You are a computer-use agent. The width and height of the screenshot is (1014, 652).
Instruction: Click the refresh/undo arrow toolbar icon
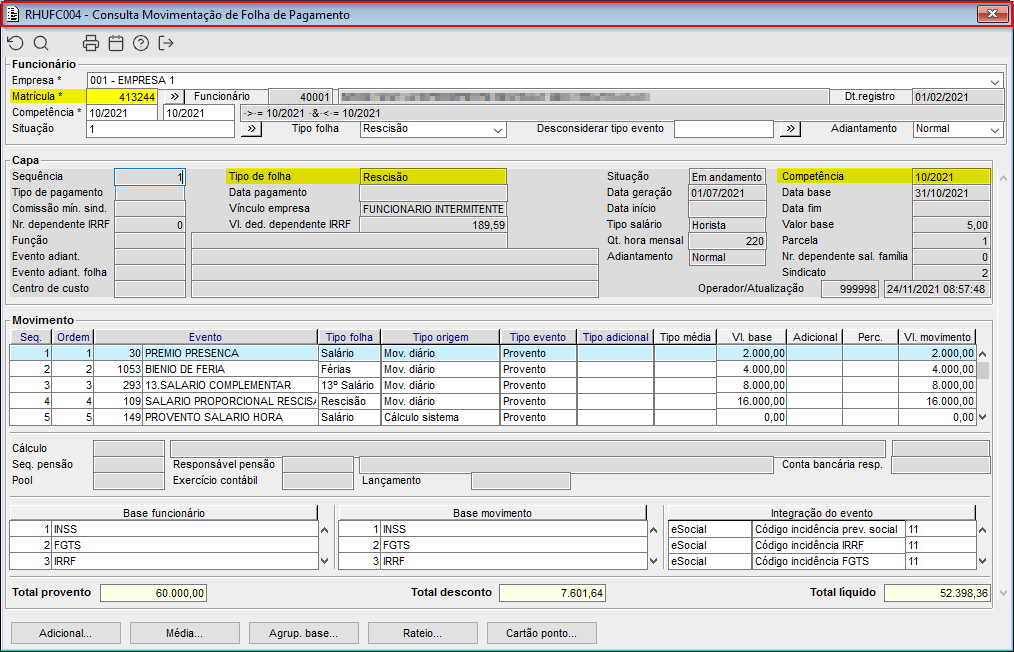[x=15, y=43]
